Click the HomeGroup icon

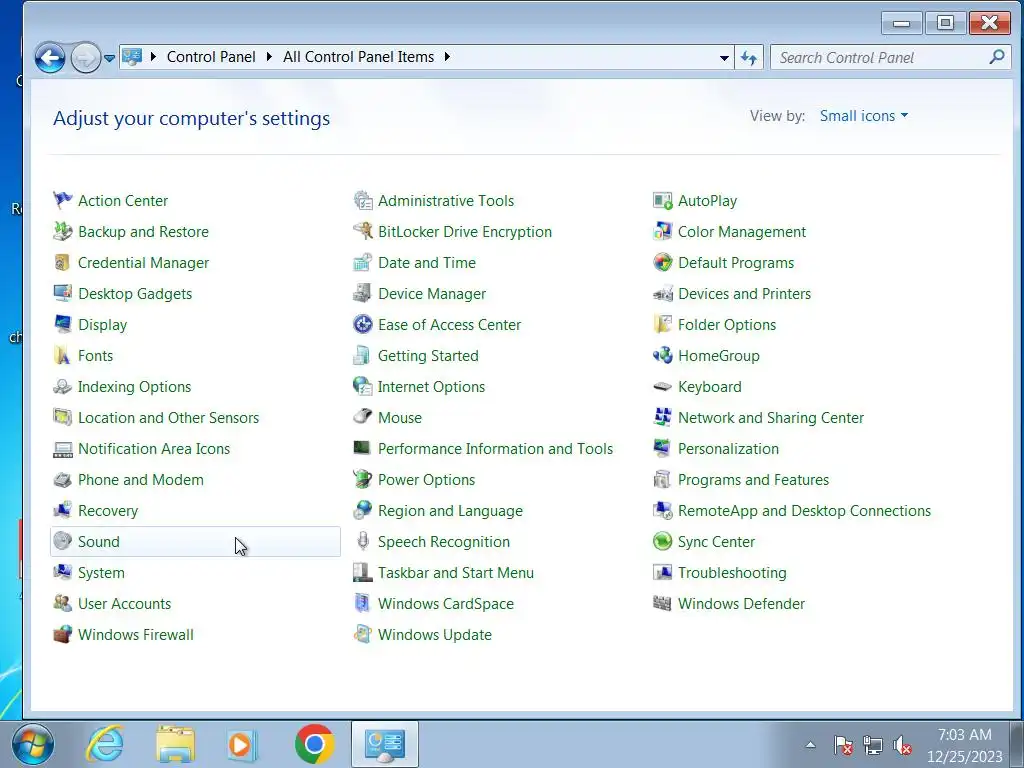click(x=663, y=355)
